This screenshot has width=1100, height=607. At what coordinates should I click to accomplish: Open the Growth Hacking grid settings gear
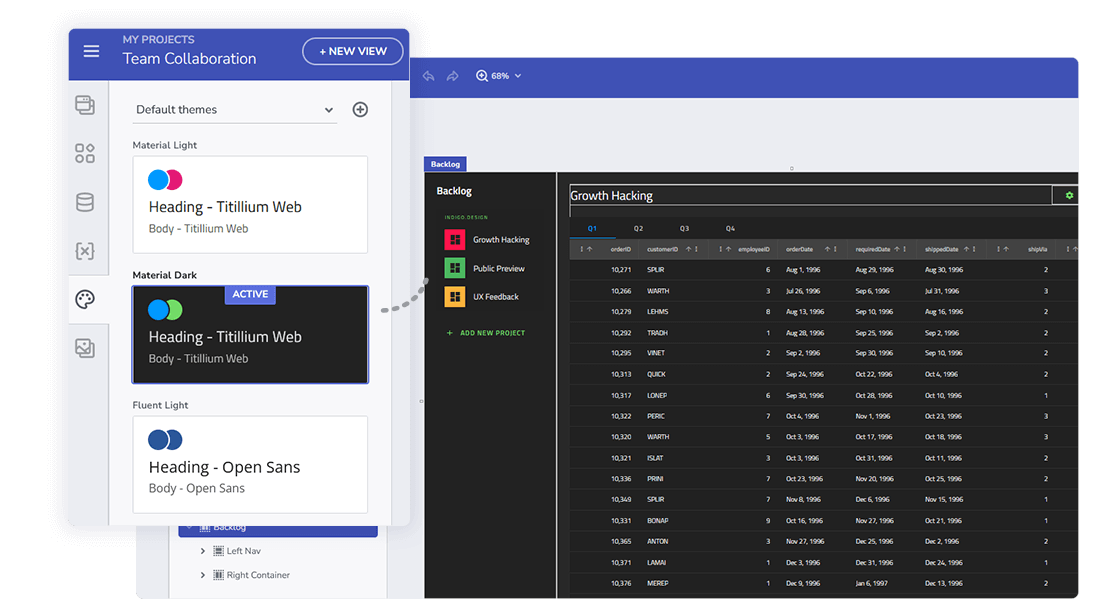[x=1068, y=195]
